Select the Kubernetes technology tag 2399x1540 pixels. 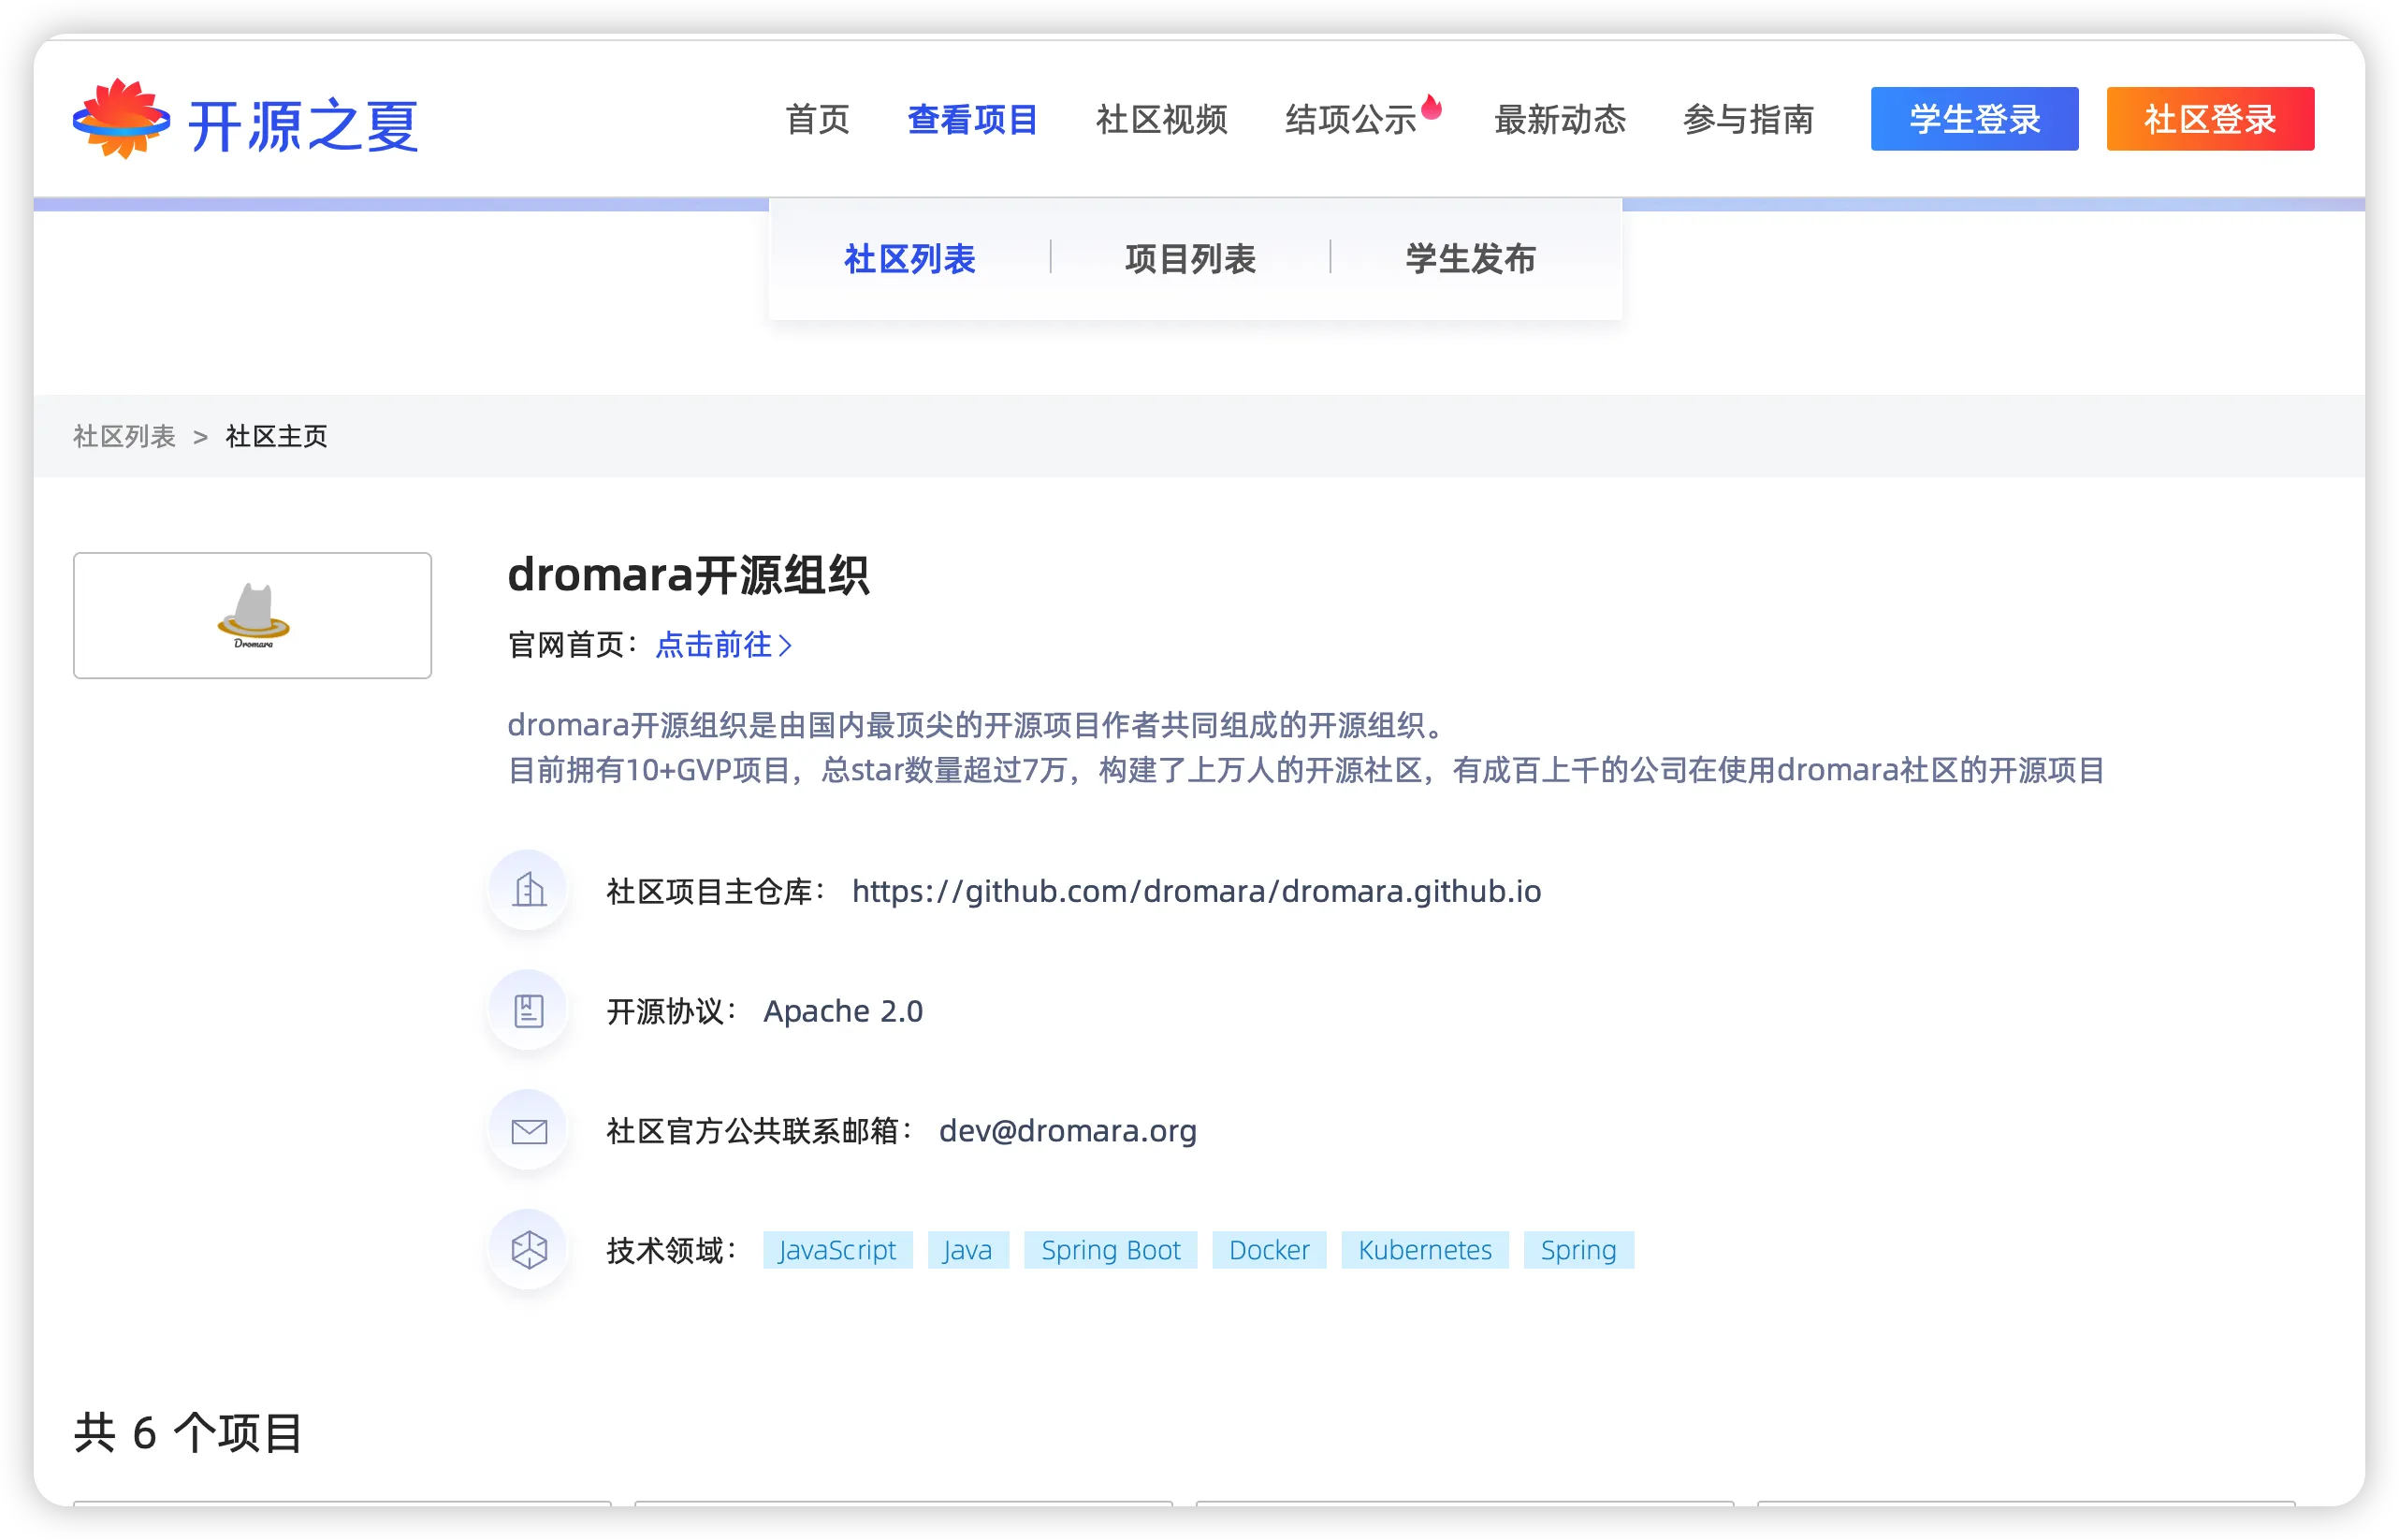pos(1424,1250)
